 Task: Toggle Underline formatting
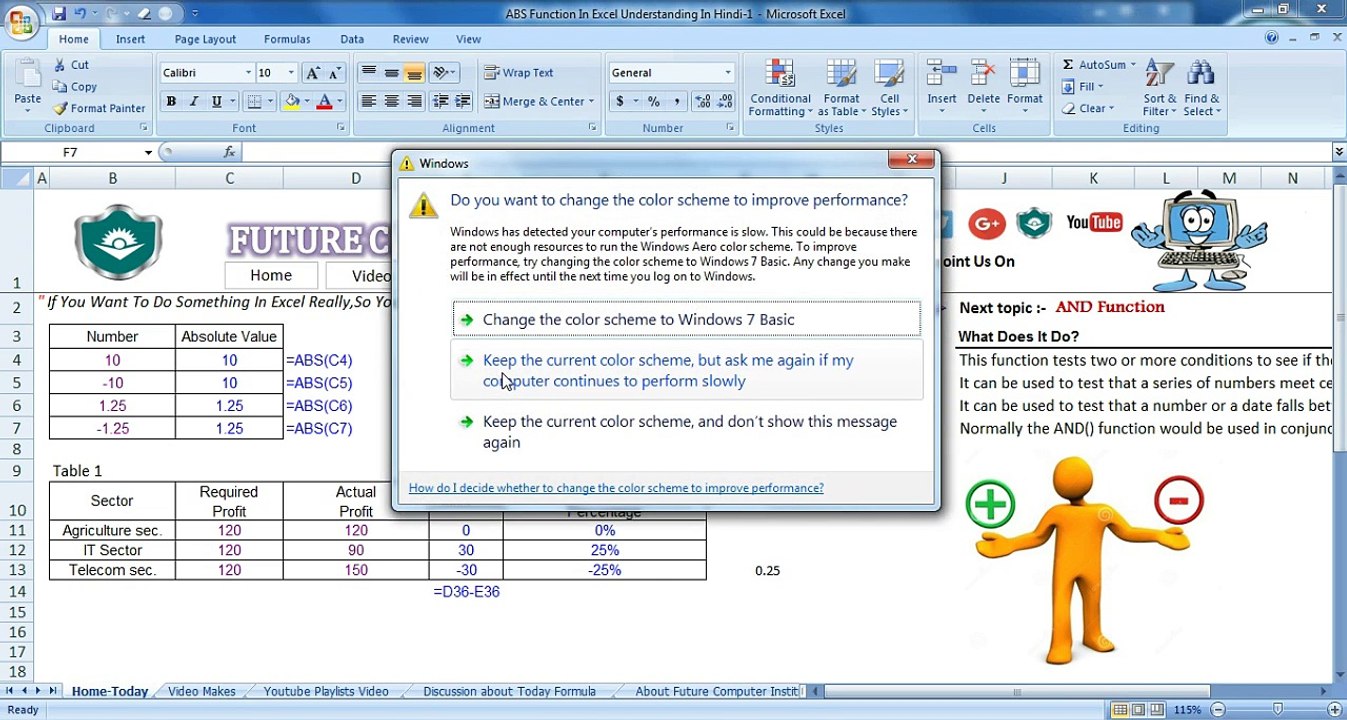tap(215, 102)
